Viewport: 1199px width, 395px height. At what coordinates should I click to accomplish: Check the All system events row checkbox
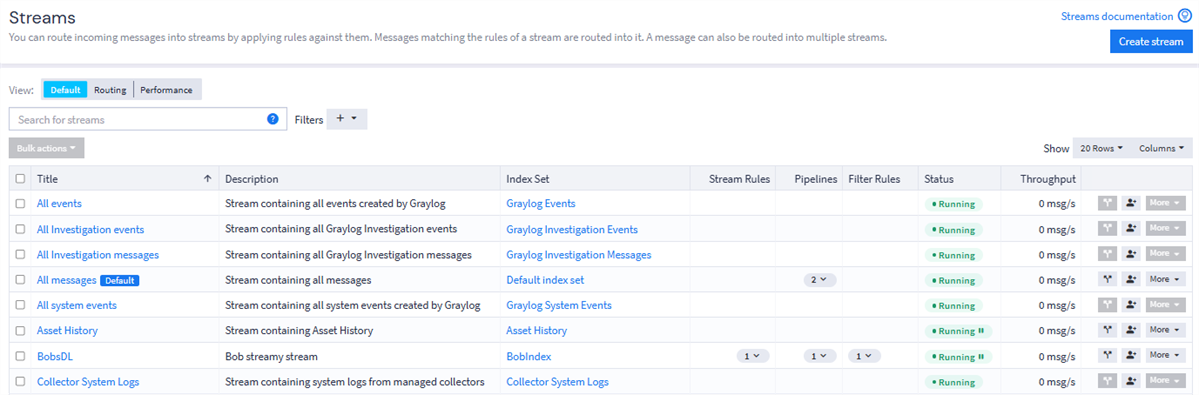click(21, 305)
